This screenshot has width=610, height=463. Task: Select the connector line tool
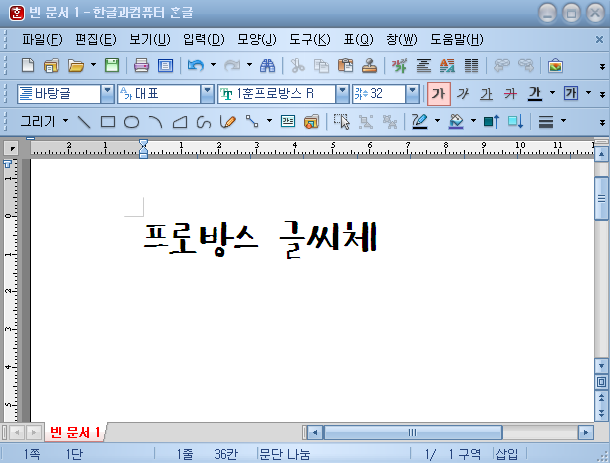point(252,122)
